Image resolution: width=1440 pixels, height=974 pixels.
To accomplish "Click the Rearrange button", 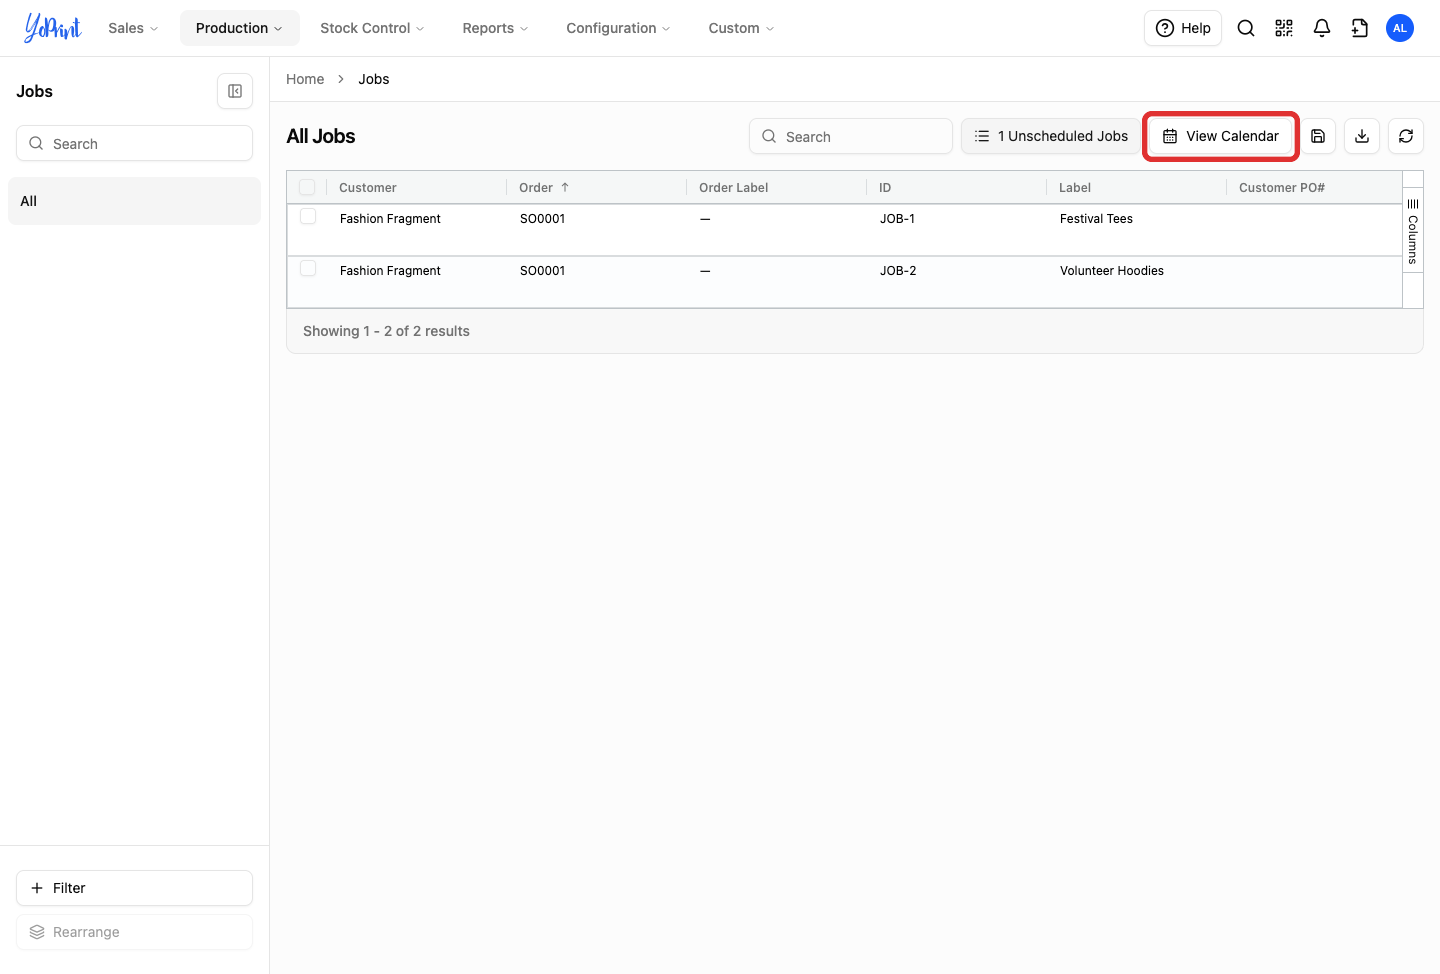I will [134, 932].
